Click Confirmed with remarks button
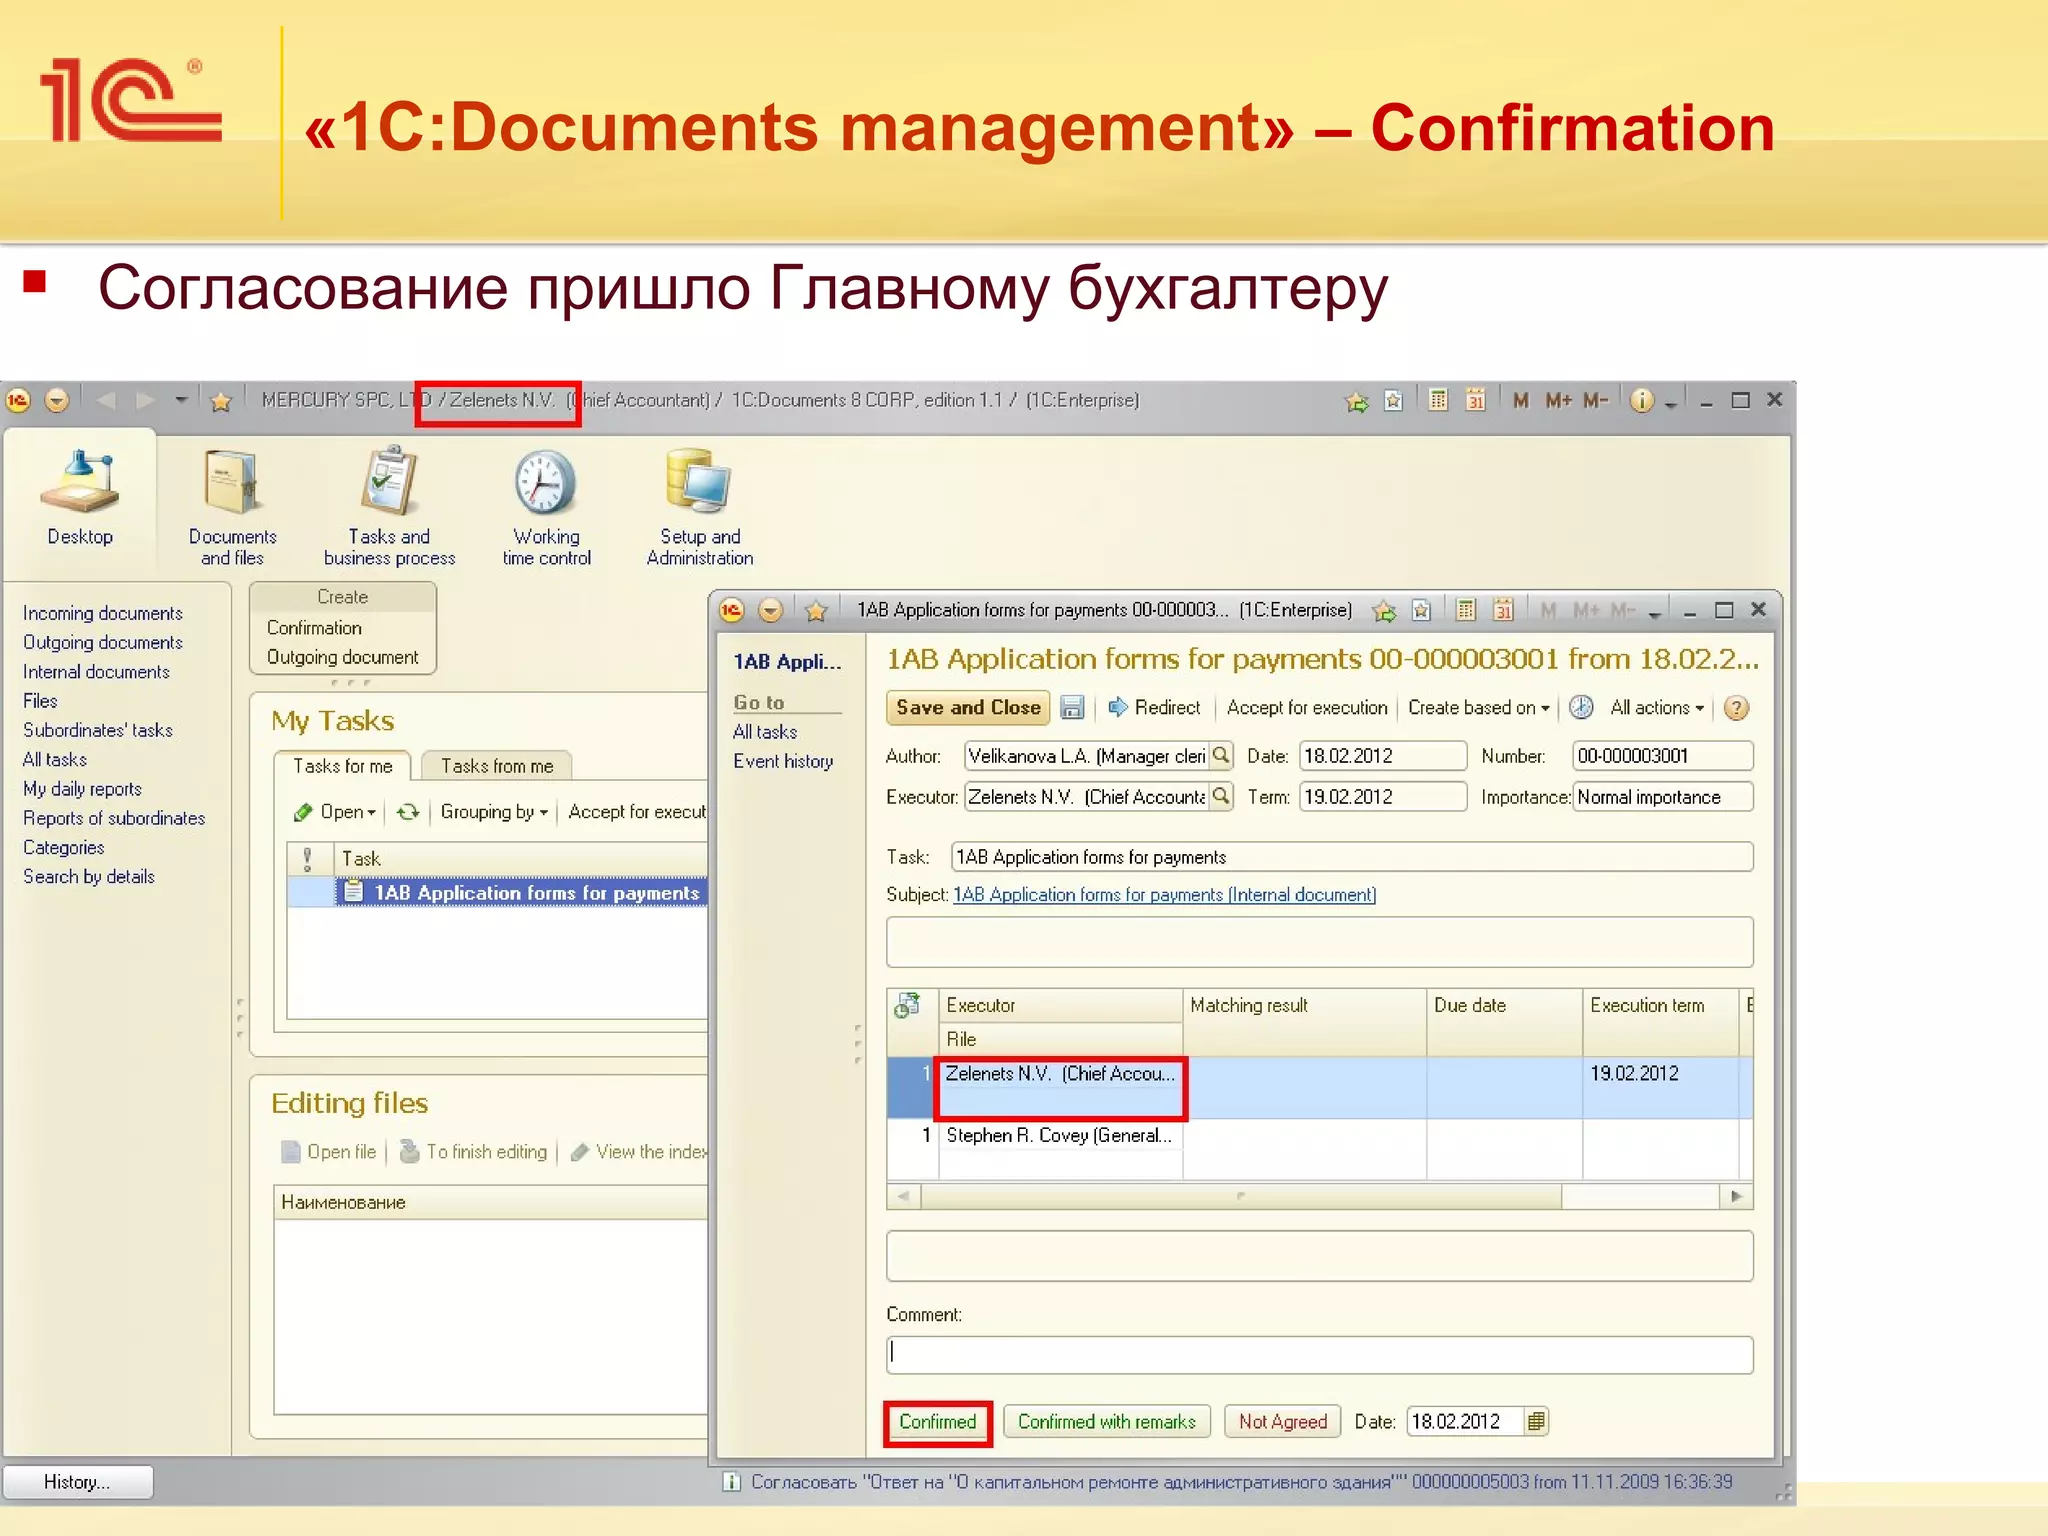 point(1106,1422)
